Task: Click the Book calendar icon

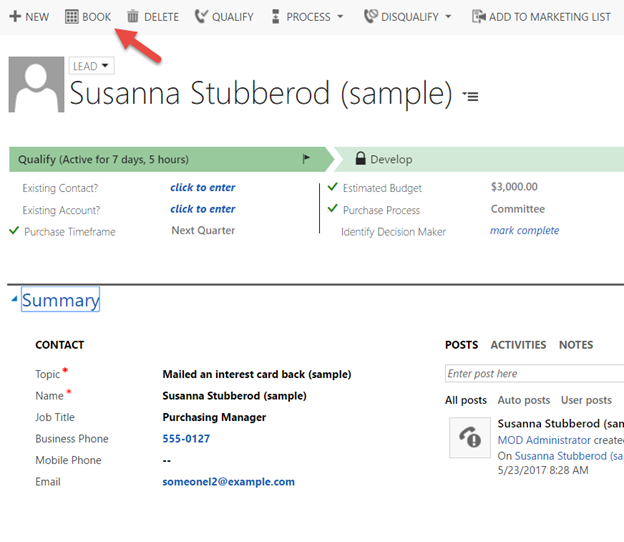Action: point(72,17)
